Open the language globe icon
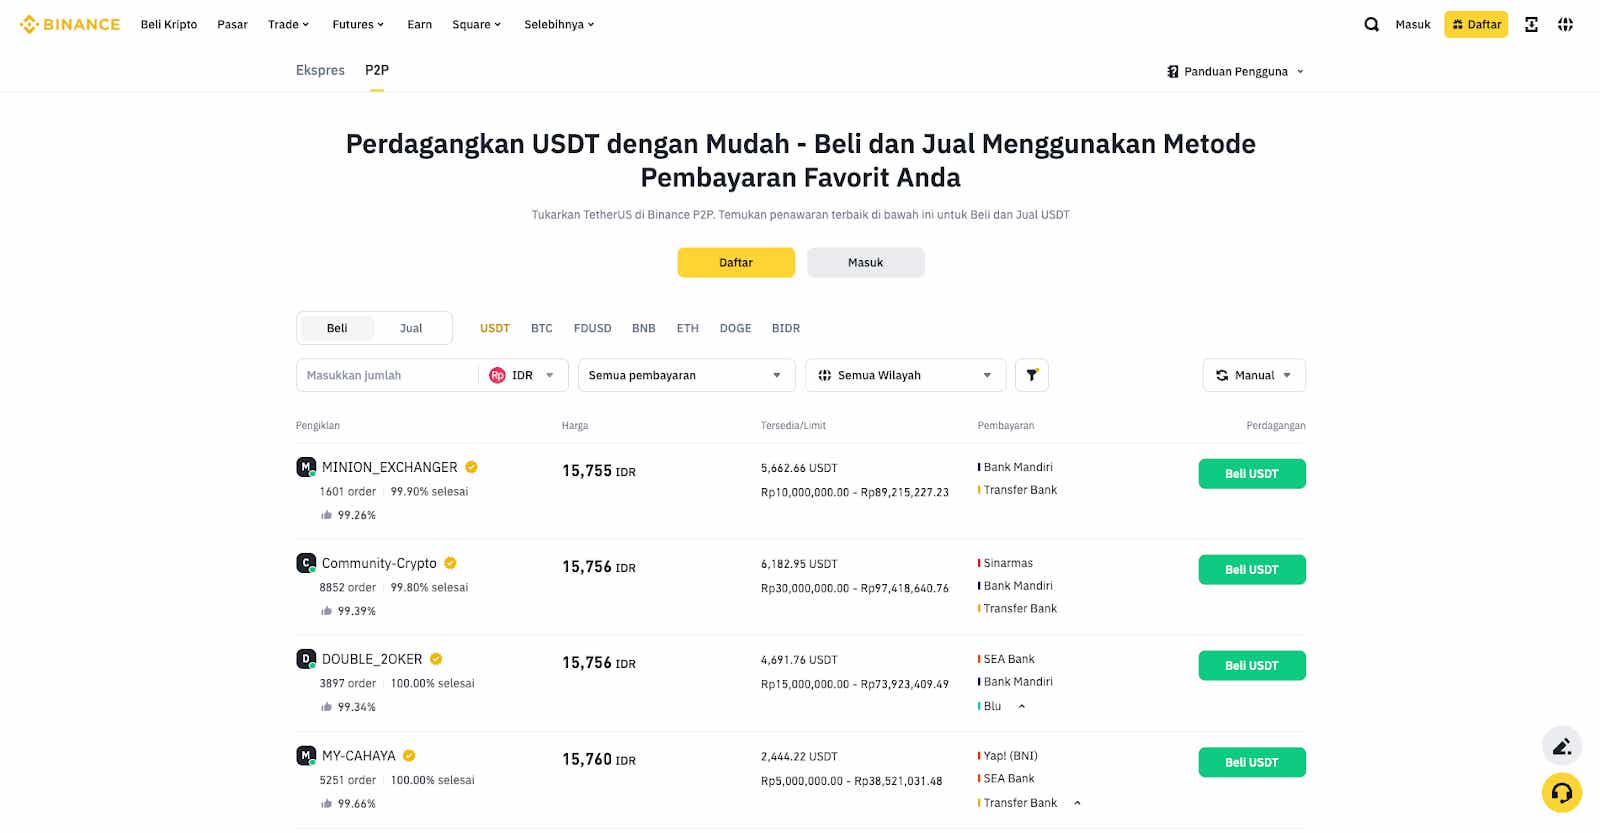1600x833 pixels. point(1565,24)
